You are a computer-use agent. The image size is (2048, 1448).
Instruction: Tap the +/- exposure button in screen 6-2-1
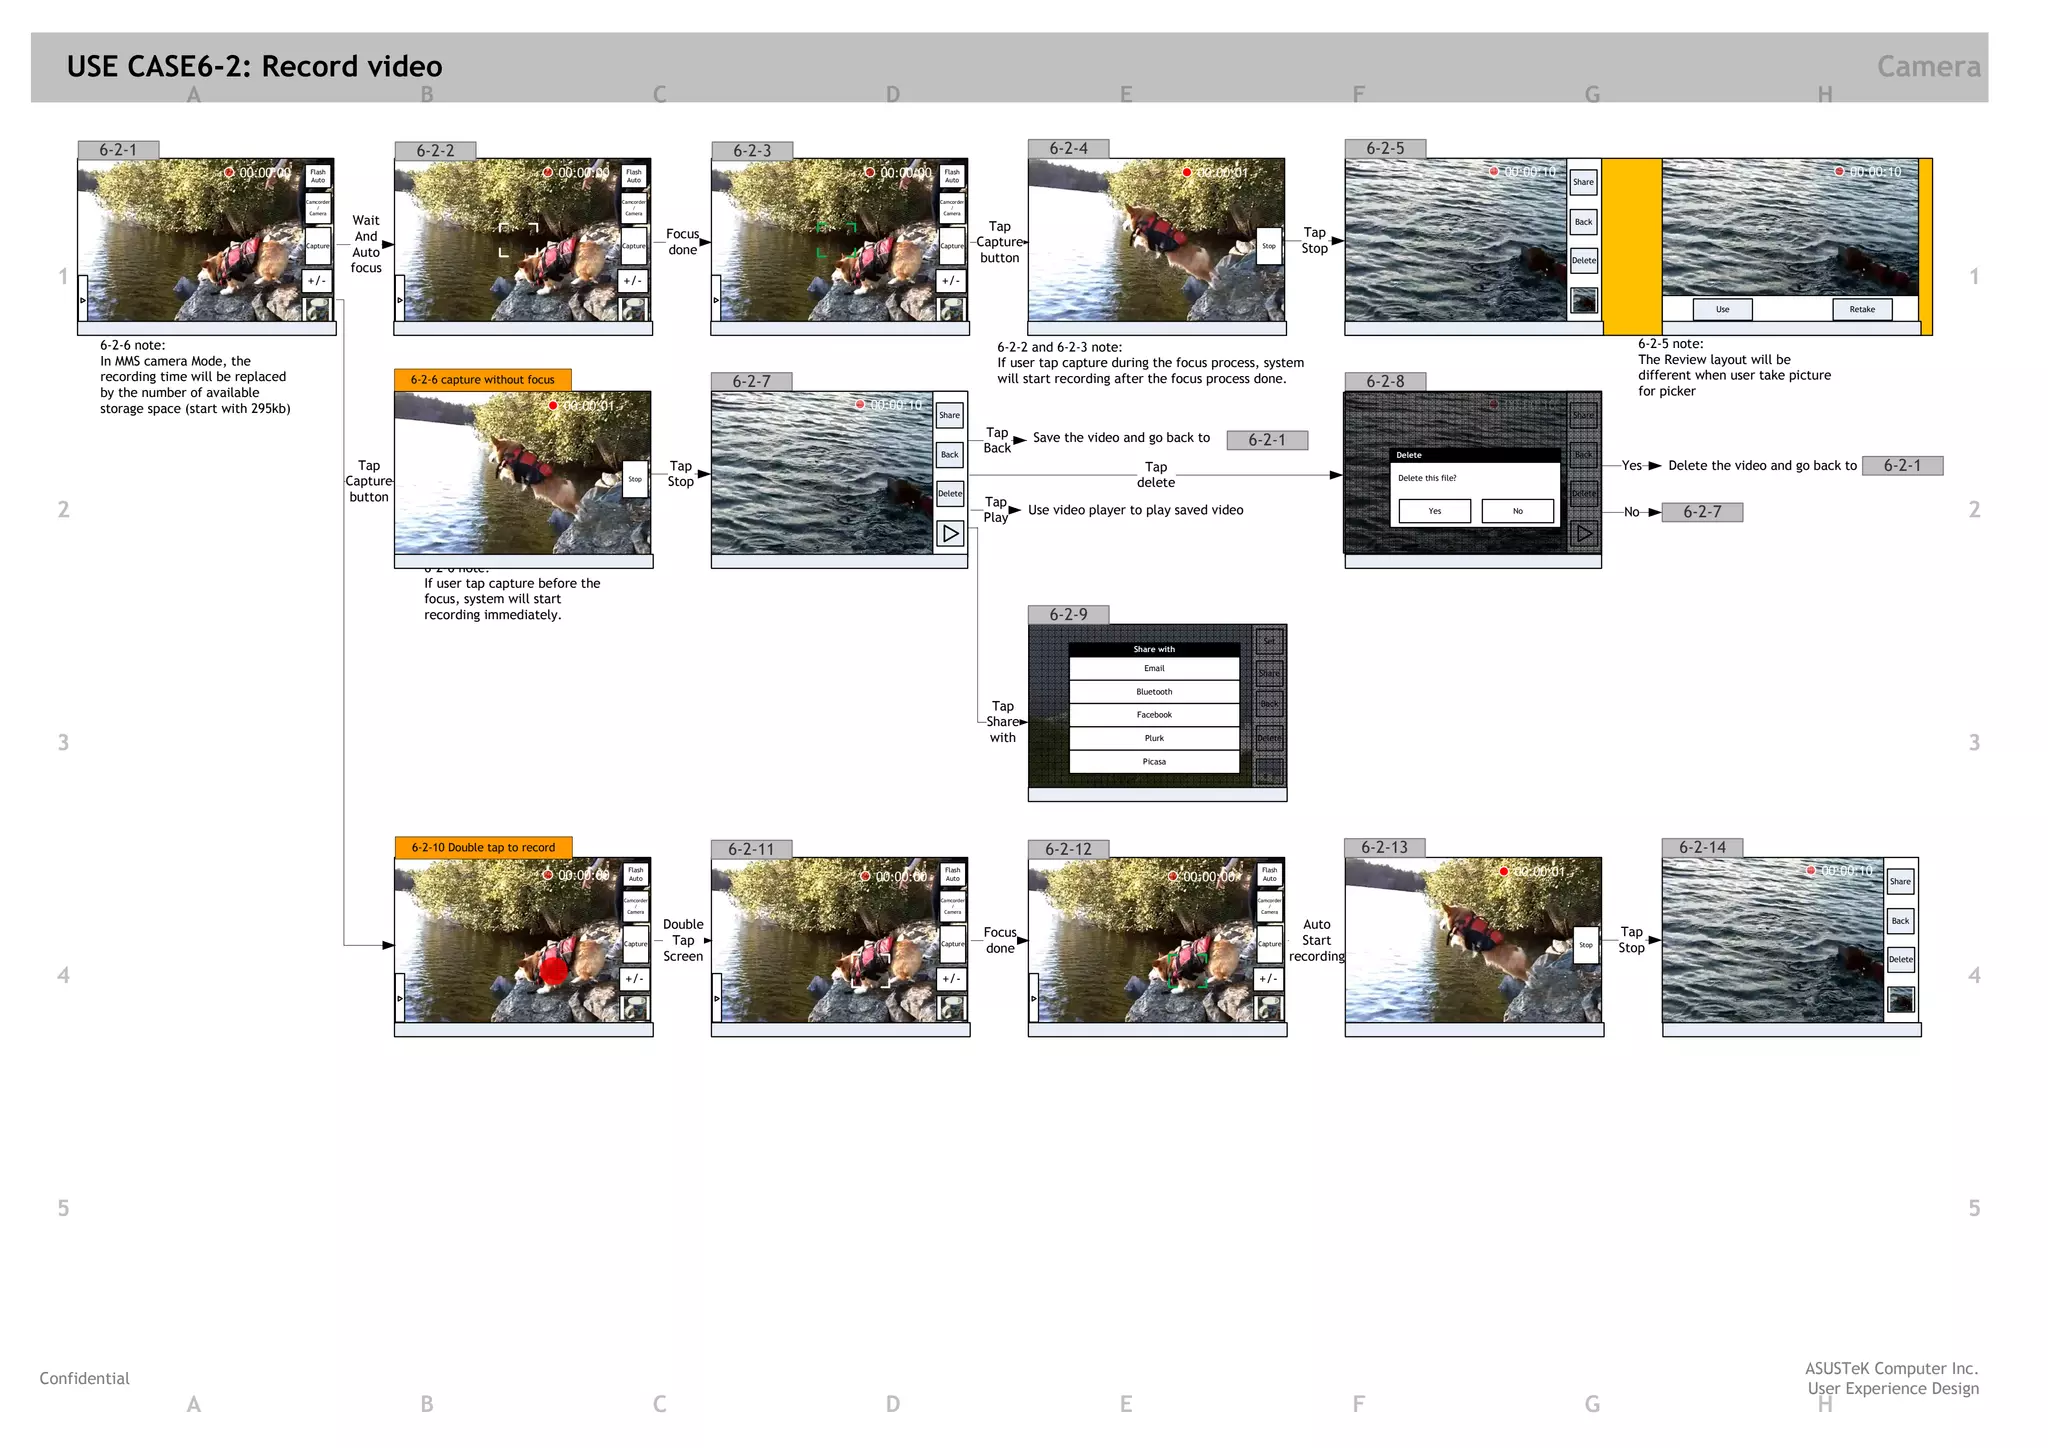[x=318, y=281]
